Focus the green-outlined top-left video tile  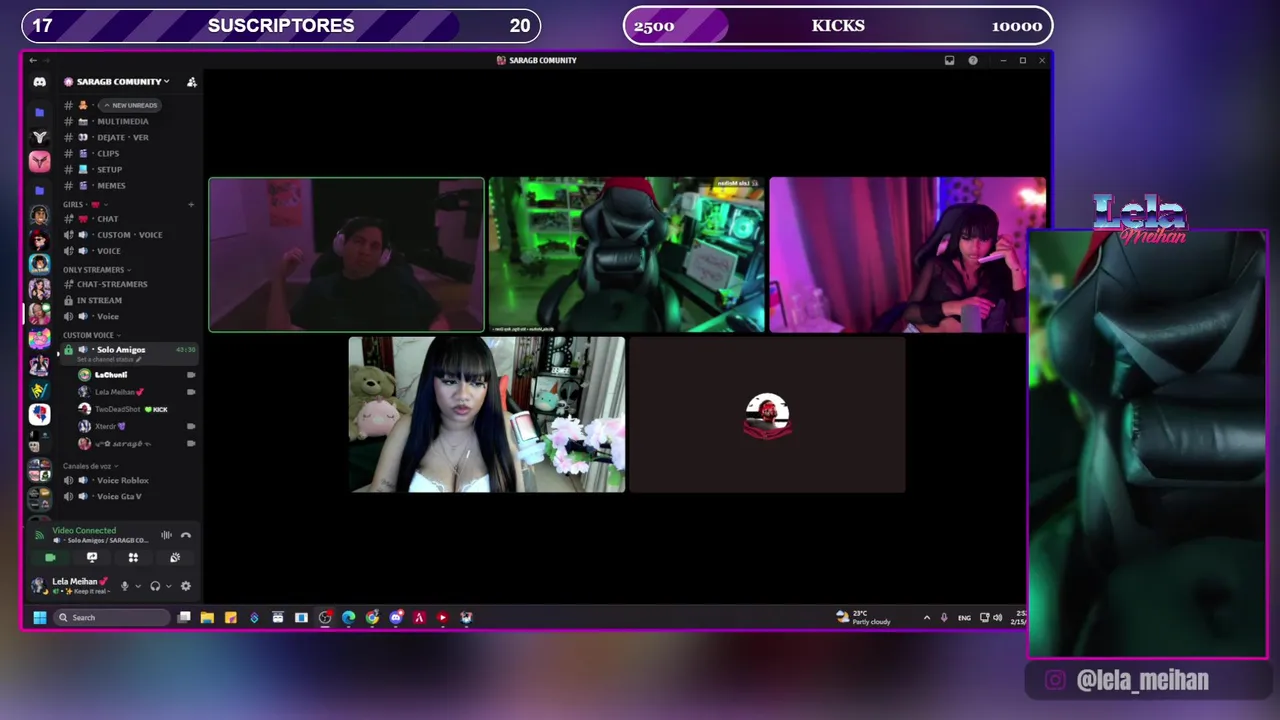pos(346,254)
